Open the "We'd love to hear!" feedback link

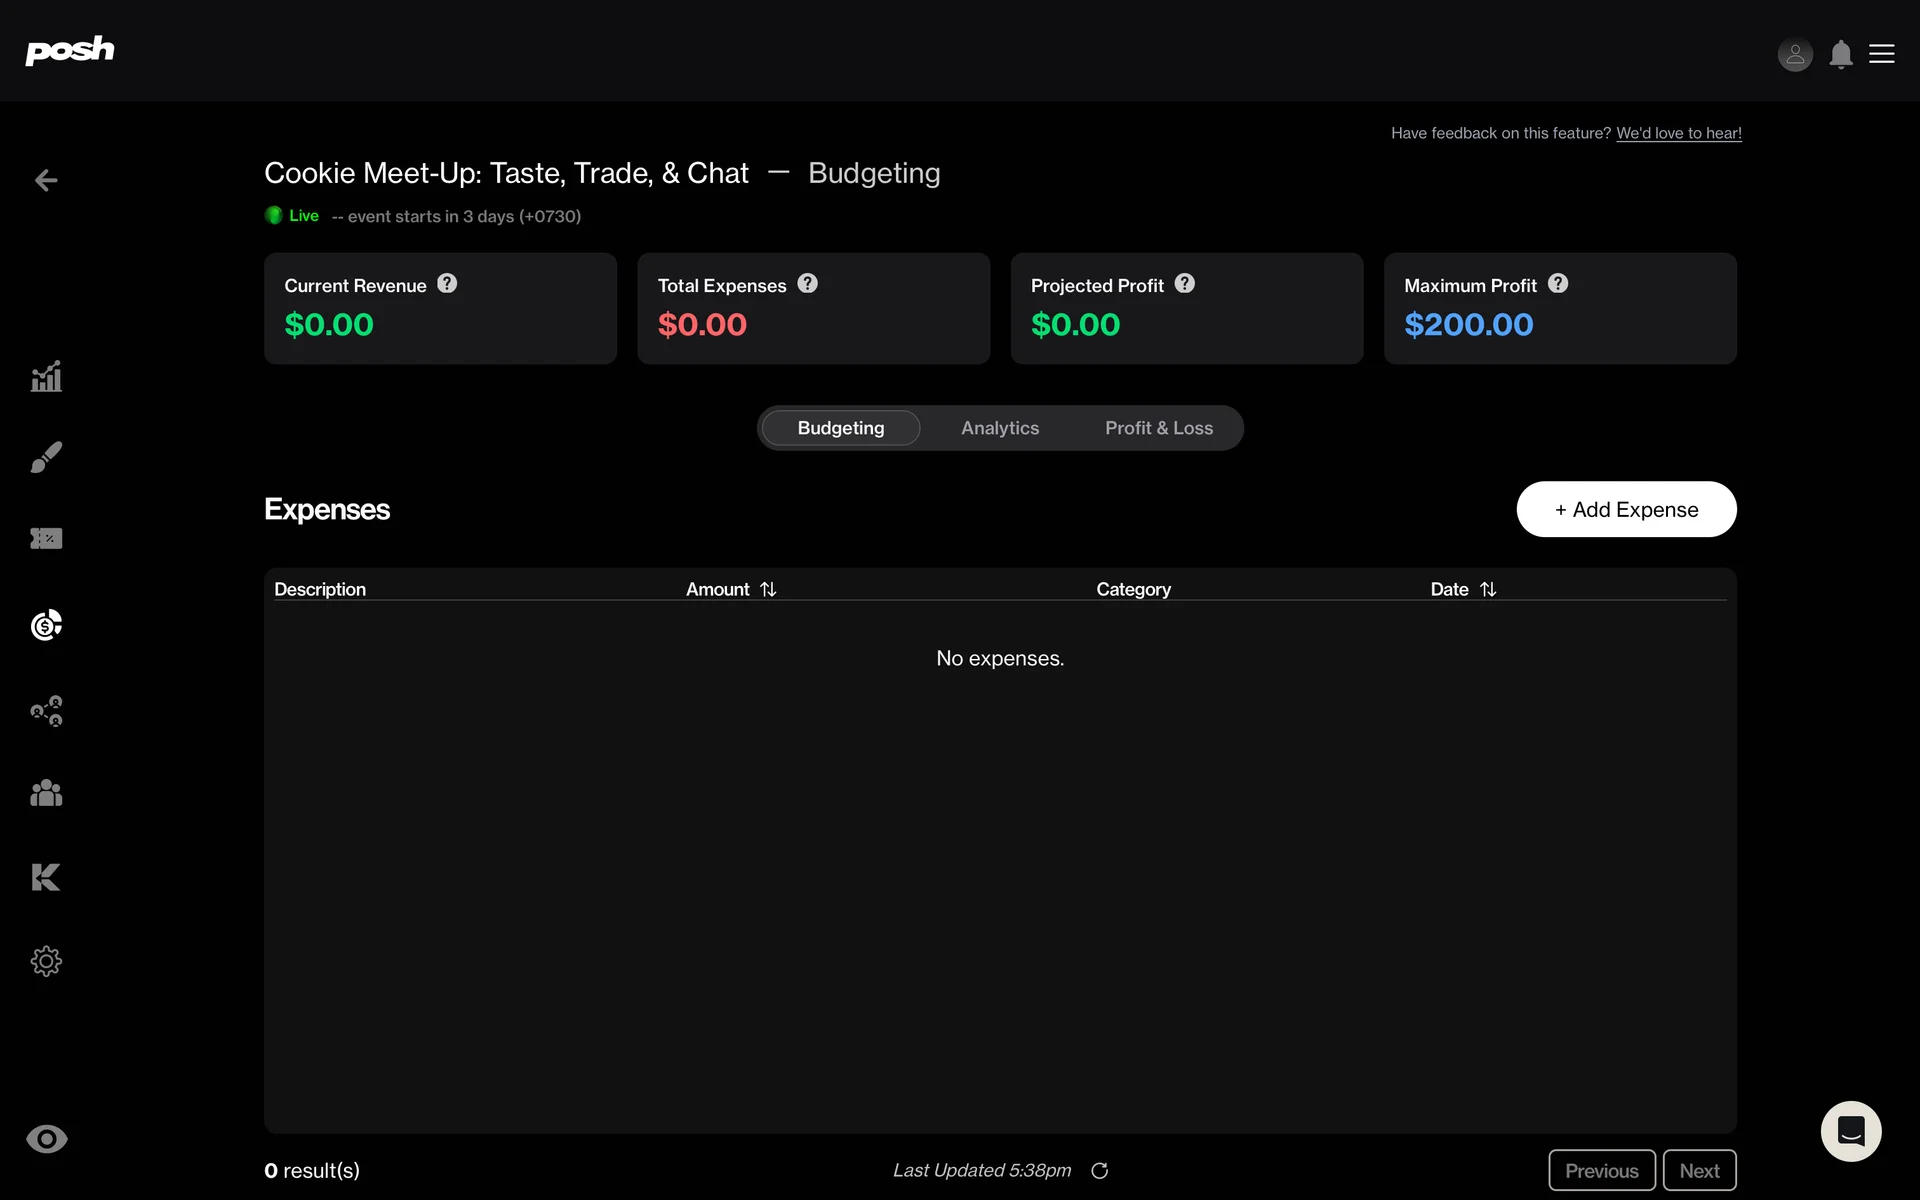[1679, 133]
